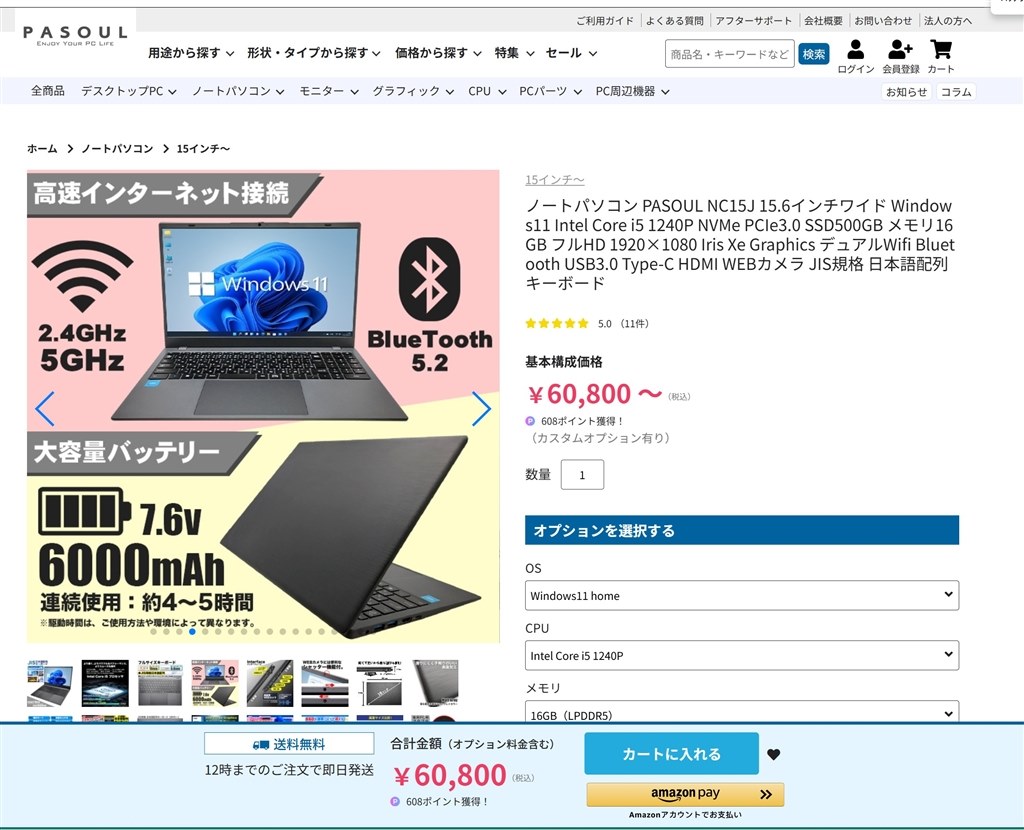
Task: Open 会社概要 link
Action: [823, 21]
